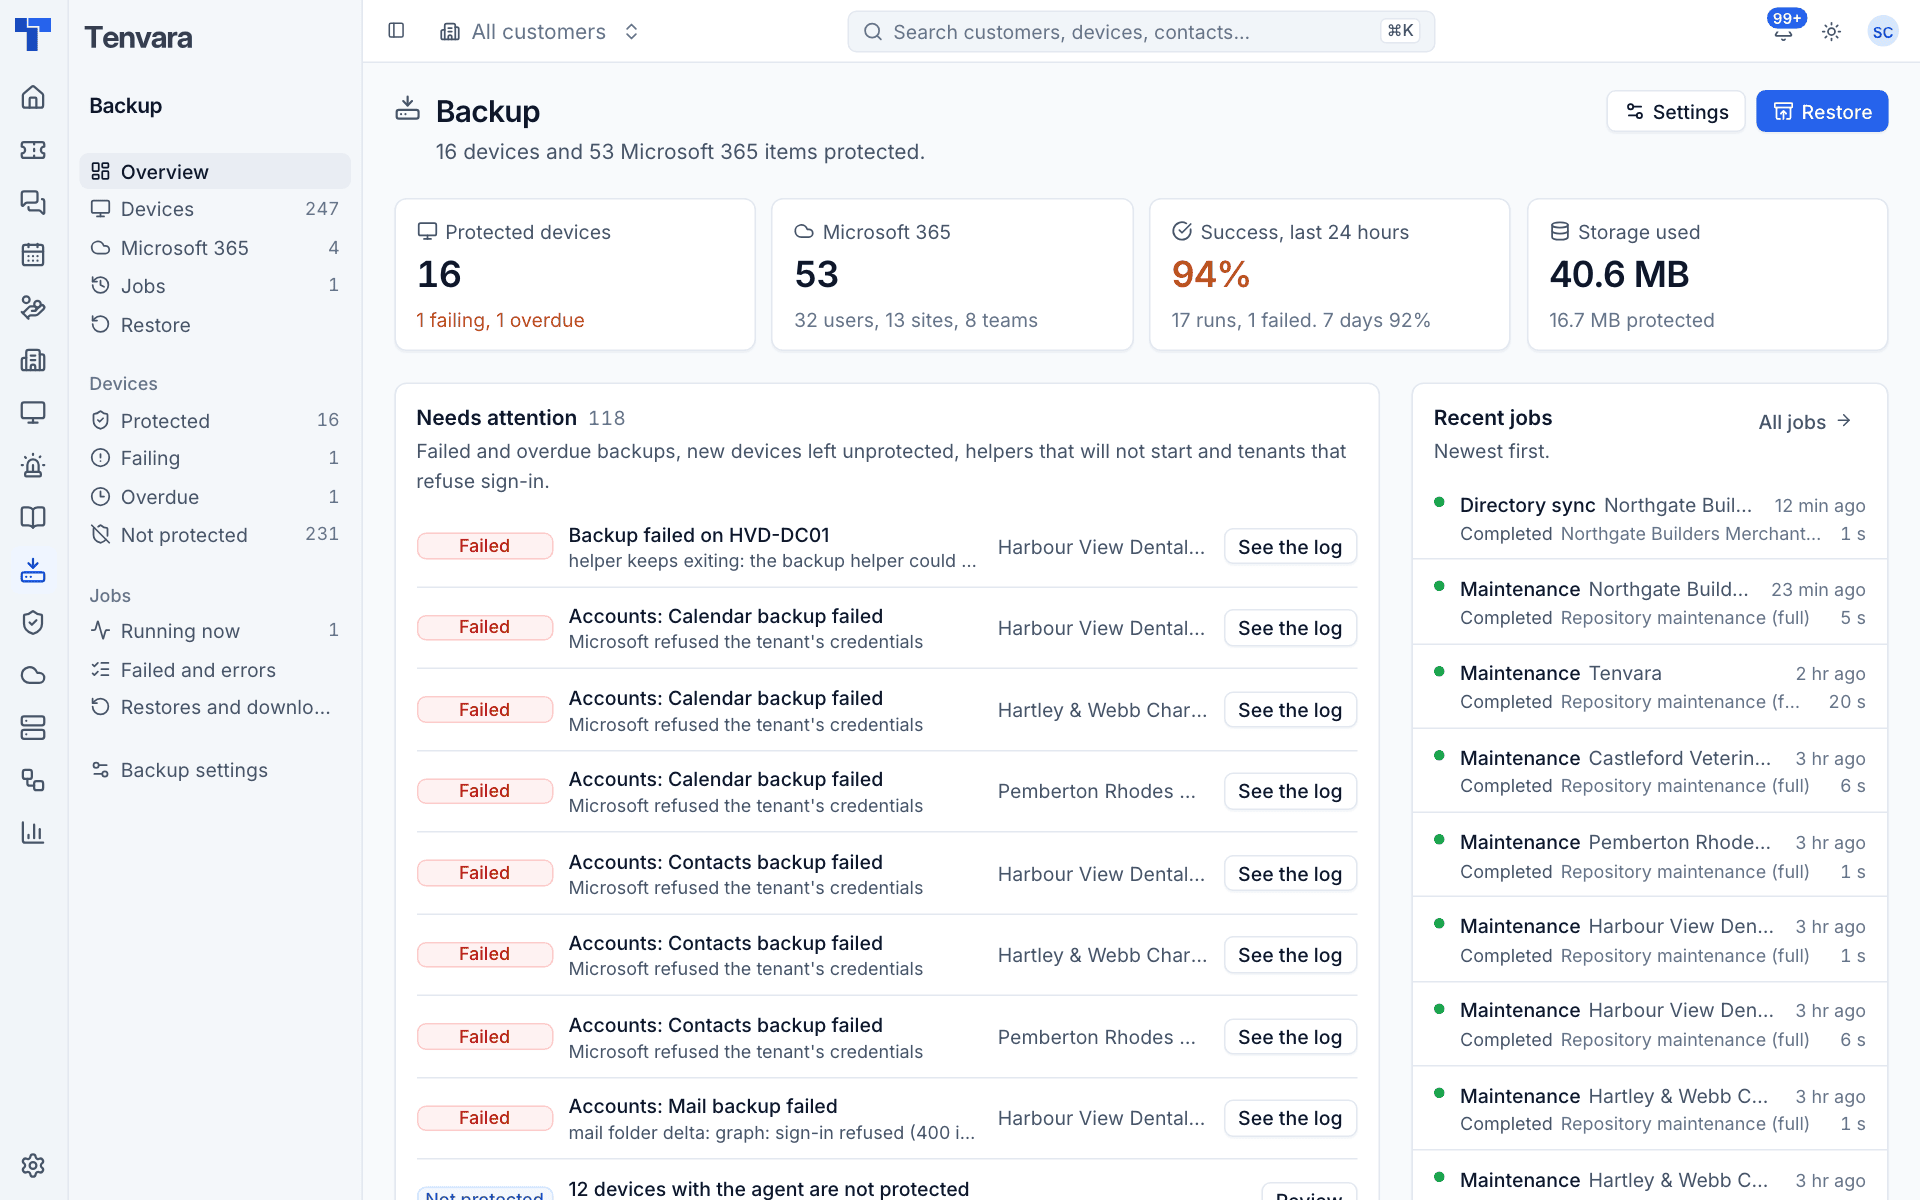Open the Maintenance Tenvara recent job
The height and width of the screenshot is (1200, 1920).
pos(1649,687)
